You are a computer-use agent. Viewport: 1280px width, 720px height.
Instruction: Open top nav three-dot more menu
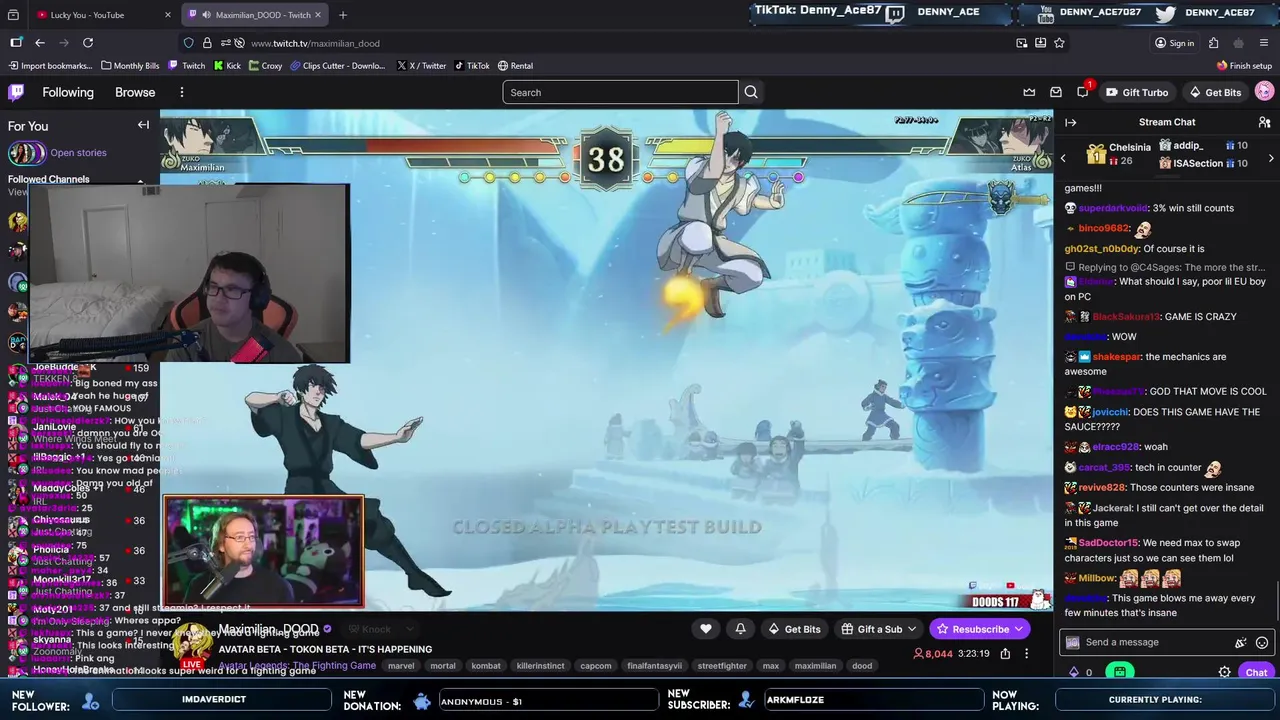pyautogui.click(x=181, y=92)
